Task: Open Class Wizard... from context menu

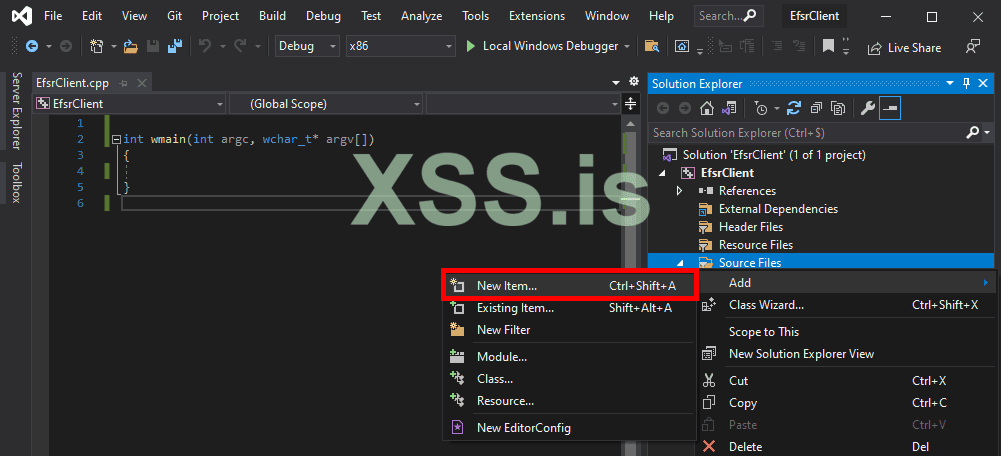Action: 846,305
